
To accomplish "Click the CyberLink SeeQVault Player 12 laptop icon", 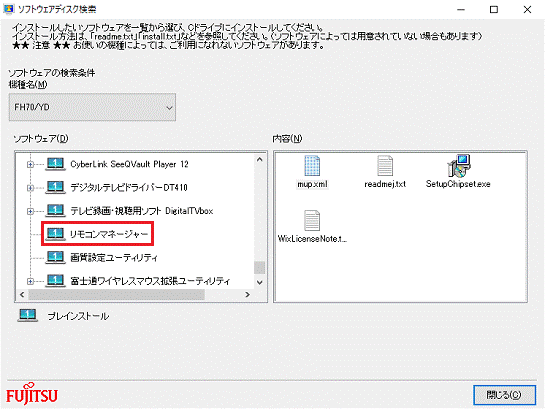I will coord(55,164).
